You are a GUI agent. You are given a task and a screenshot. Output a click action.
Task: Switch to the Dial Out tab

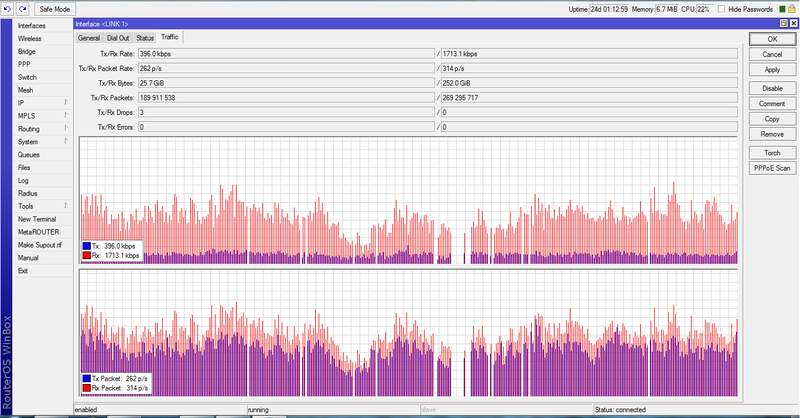[118, 38]
